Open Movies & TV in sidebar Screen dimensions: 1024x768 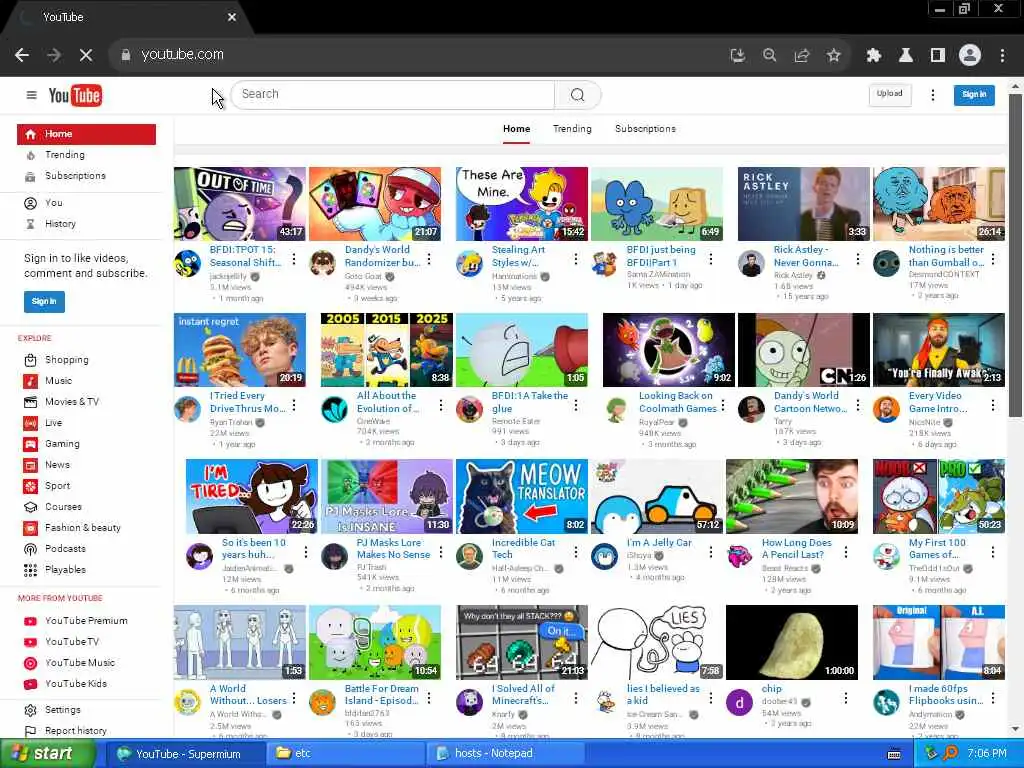point(86,402)
